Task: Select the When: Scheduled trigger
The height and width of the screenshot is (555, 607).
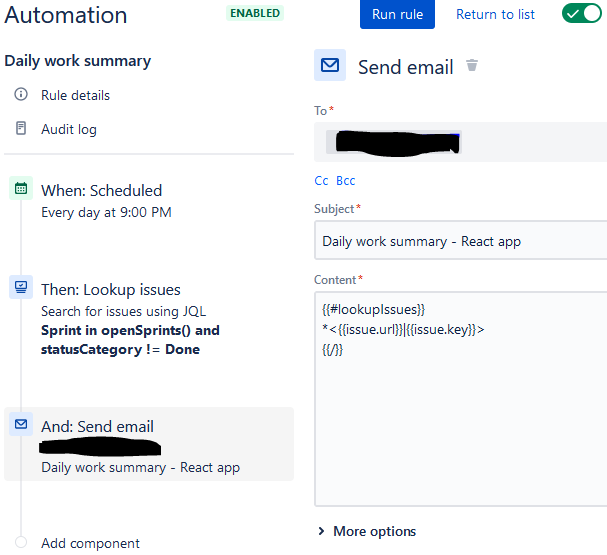Action: [101, 190]
